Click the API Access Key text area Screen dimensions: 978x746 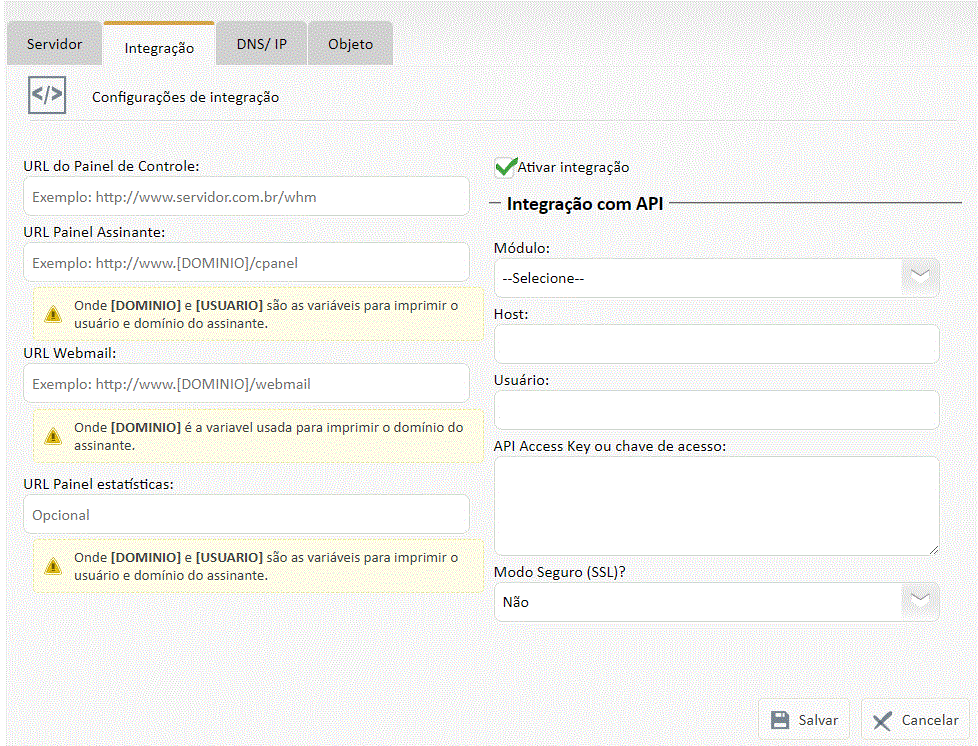[x=716, y=506]
